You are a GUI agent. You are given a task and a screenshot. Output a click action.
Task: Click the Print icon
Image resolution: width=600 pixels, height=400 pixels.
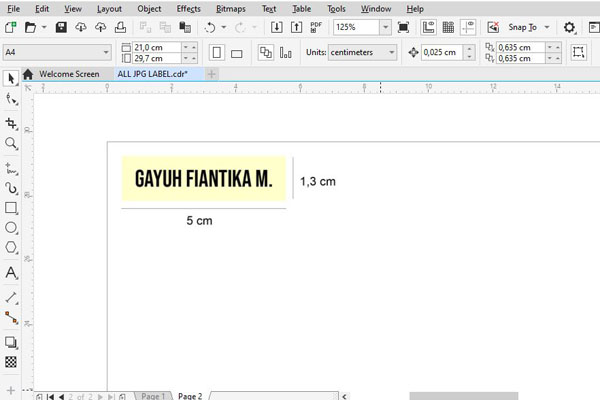click(x=120, y=27)
